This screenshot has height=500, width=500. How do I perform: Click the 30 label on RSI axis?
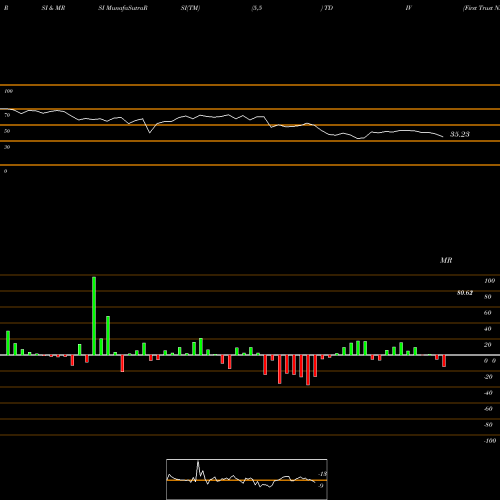pyautogui.click(x=7, y=147)
